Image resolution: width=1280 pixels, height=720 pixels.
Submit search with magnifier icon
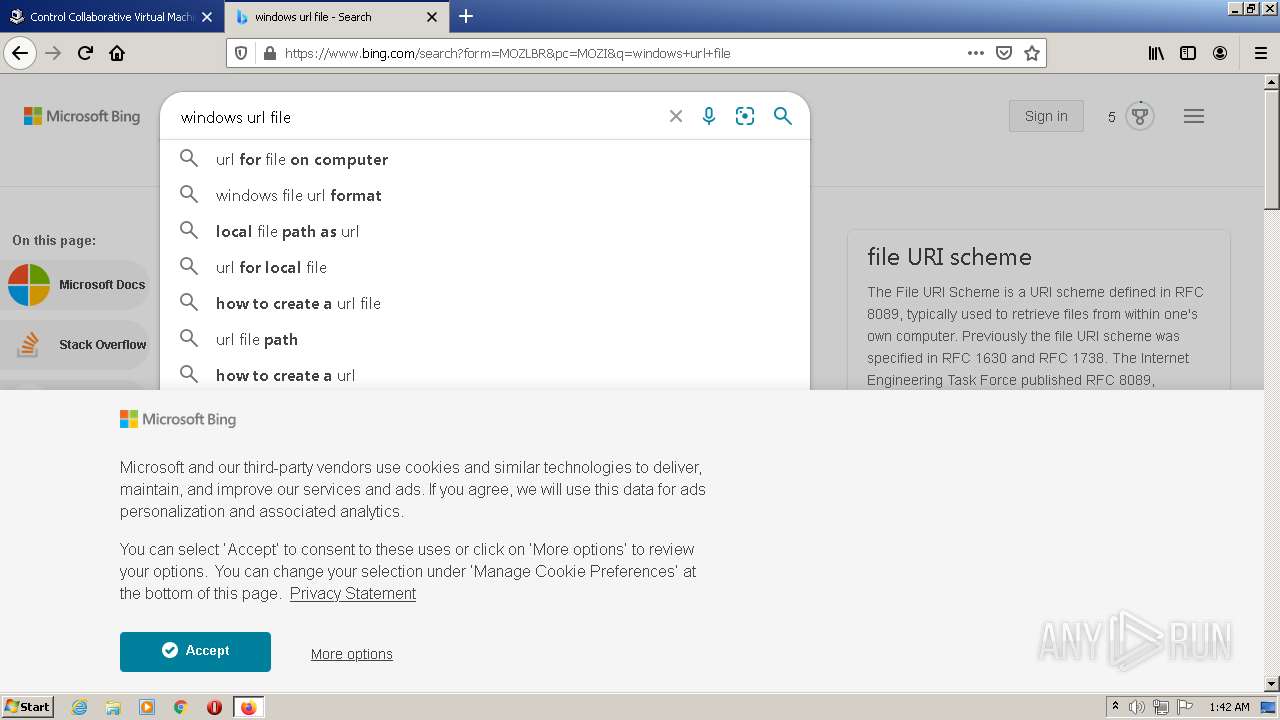point(783,116)
